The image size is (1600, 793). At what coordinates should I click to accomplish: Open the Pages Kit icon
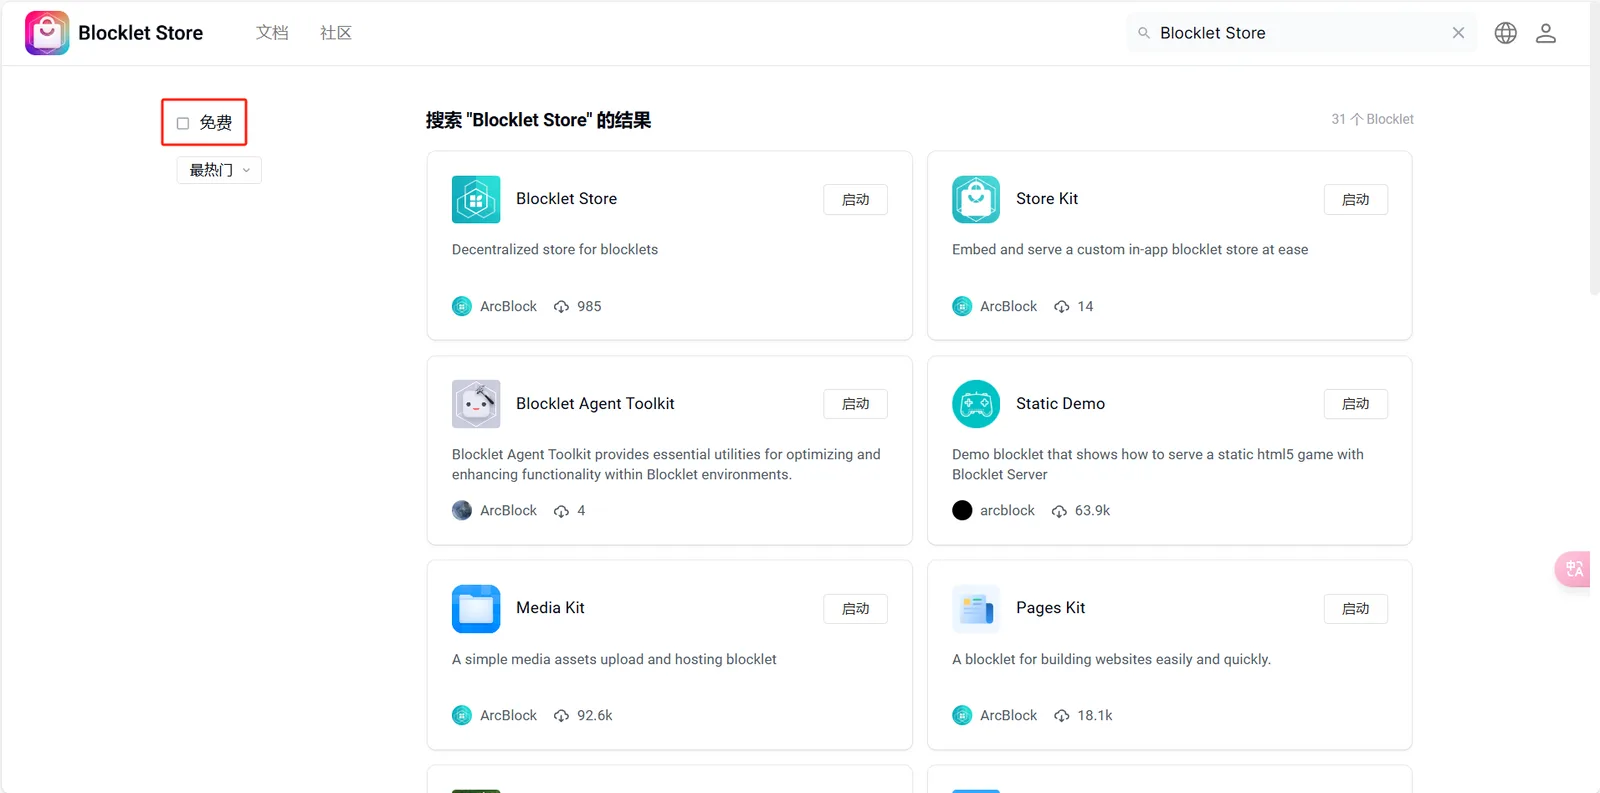point(976,609)
